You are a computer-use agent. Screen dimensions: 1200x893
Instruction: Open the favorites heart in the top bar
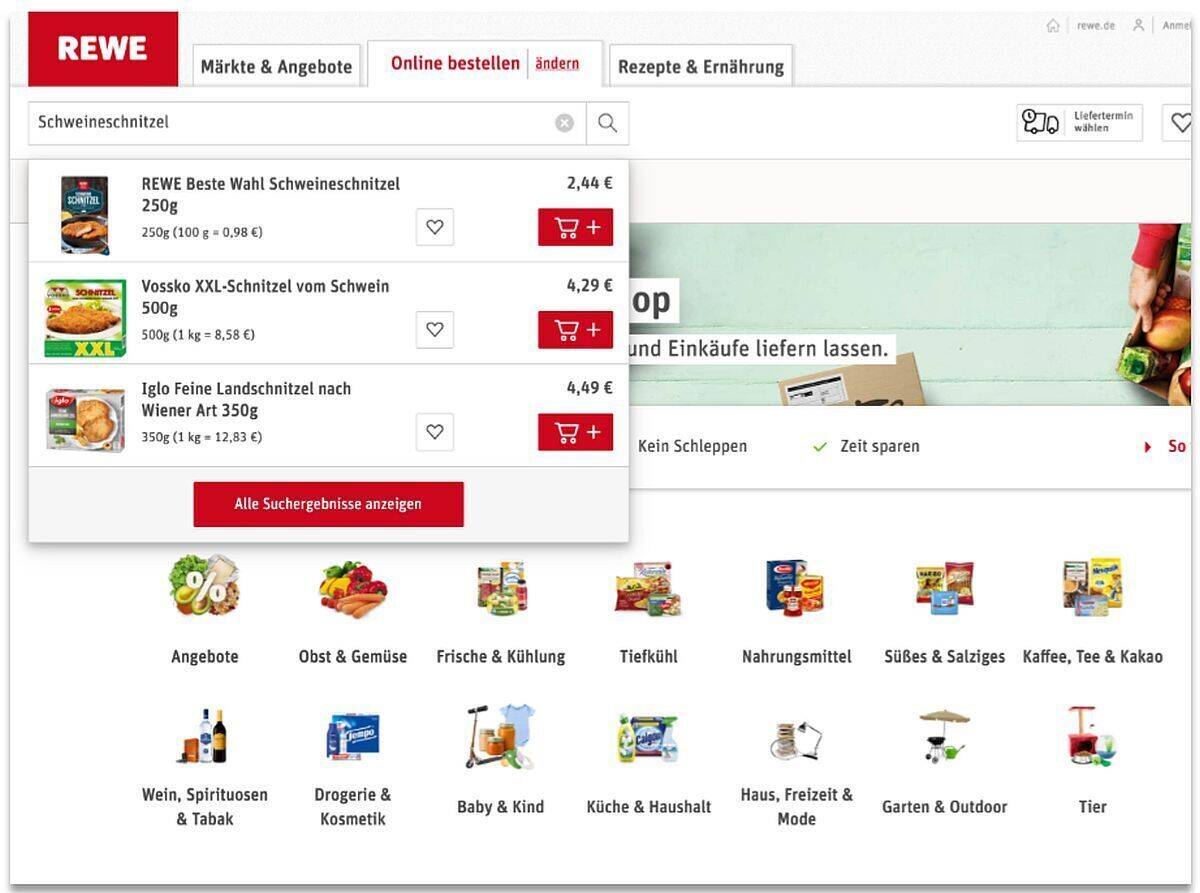click(x=1181, y=123)
